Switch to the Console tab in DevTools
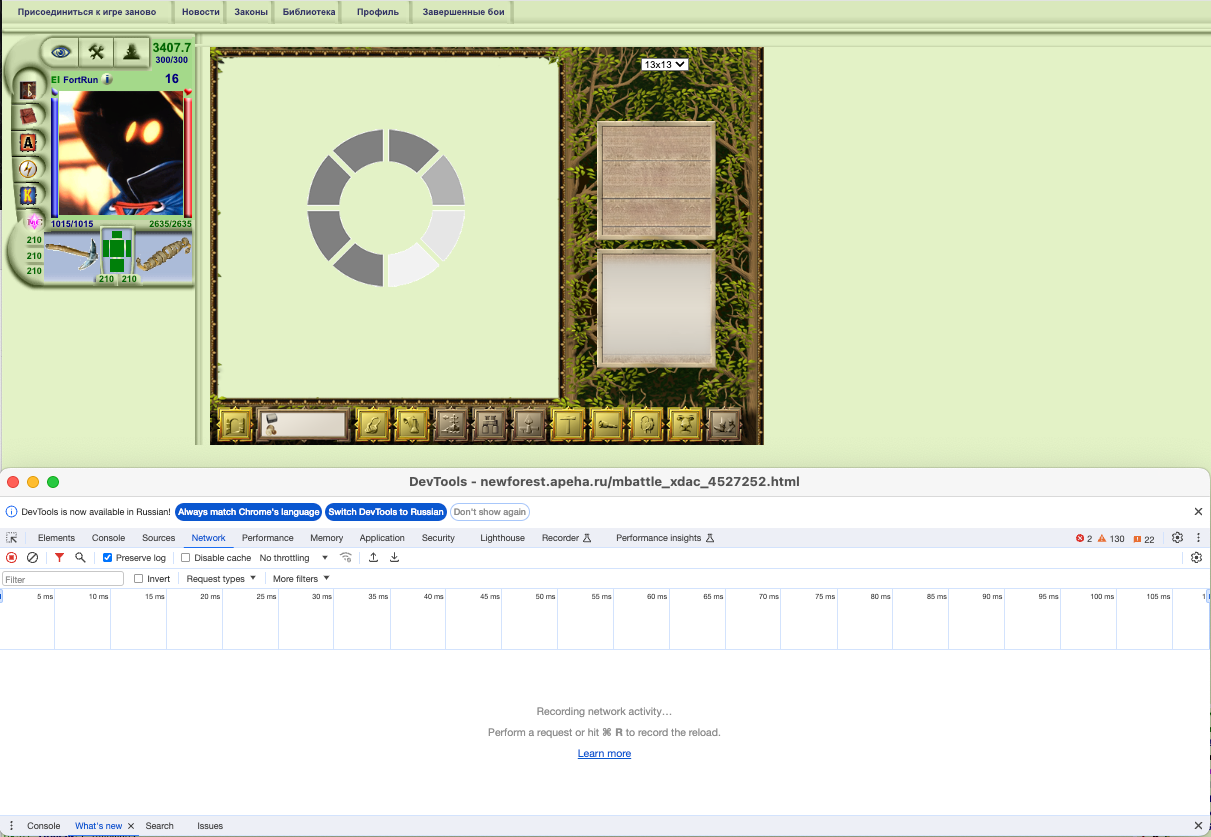Image resolution: width=1211 pixels, height=837 pixels. pyautogui.click(x=109, y=538)
